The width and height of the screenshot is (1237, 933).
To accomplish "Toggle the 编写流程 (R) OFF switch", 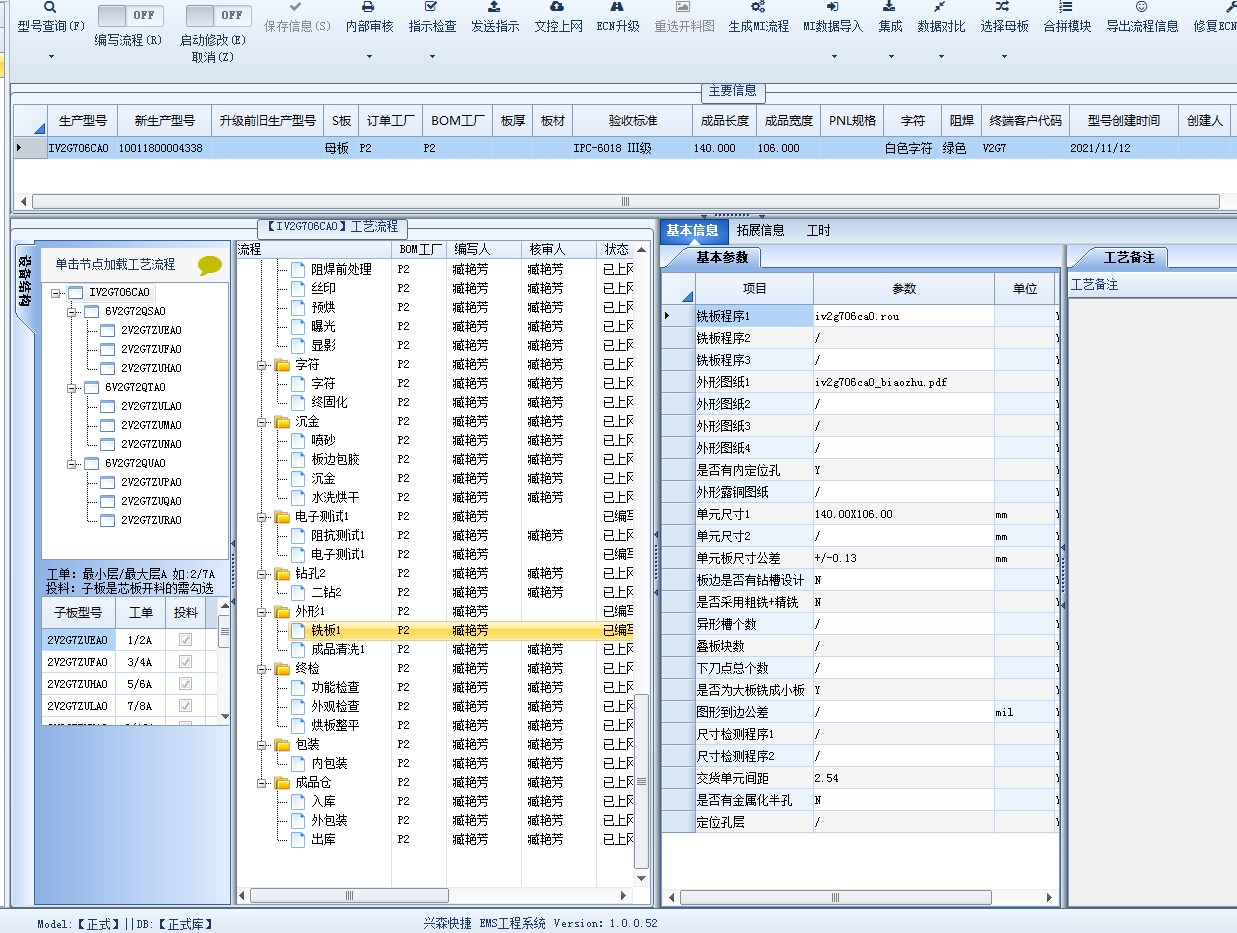I will 132,15.
